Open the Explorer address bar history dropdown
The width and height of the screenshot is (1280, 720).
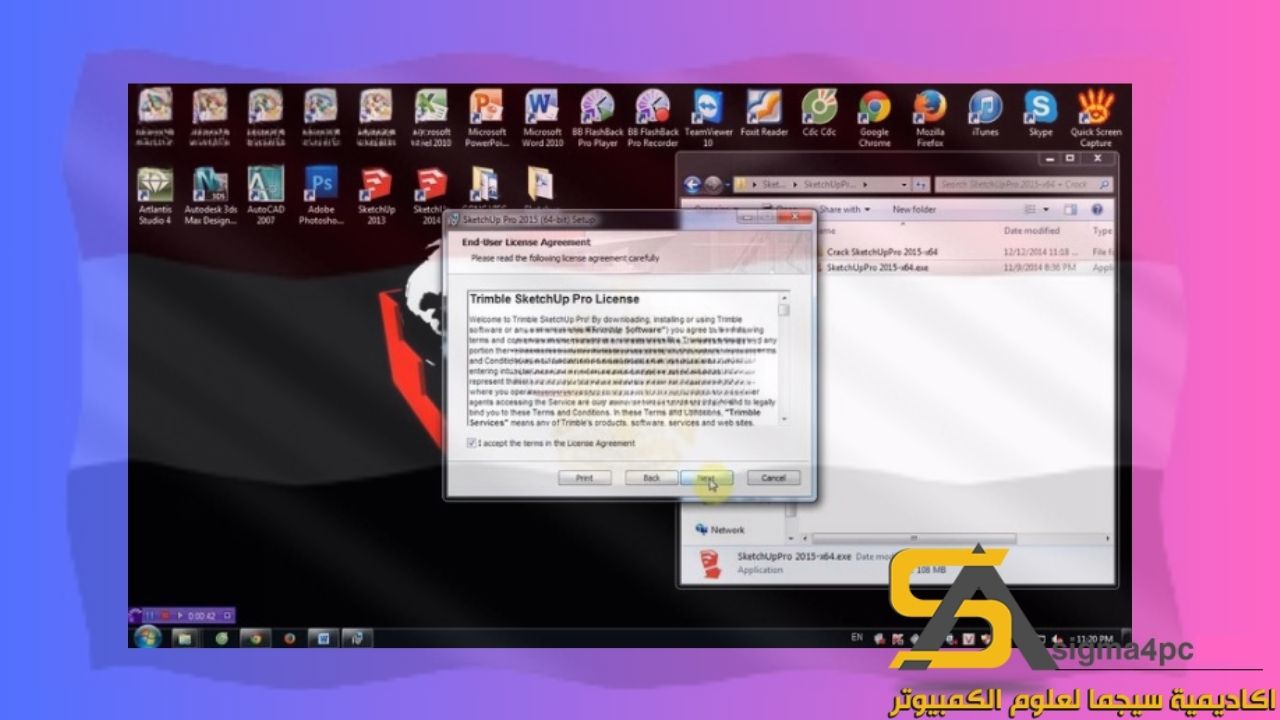click(x=904, y=185)
